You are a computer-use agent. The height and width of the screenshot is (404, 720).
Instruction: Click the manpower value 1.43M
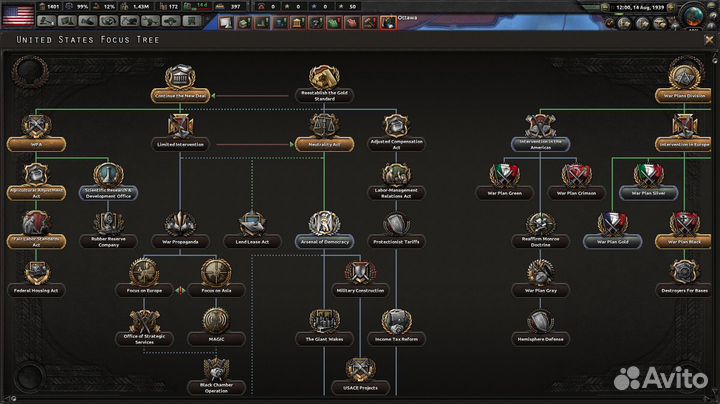[141, 7]
